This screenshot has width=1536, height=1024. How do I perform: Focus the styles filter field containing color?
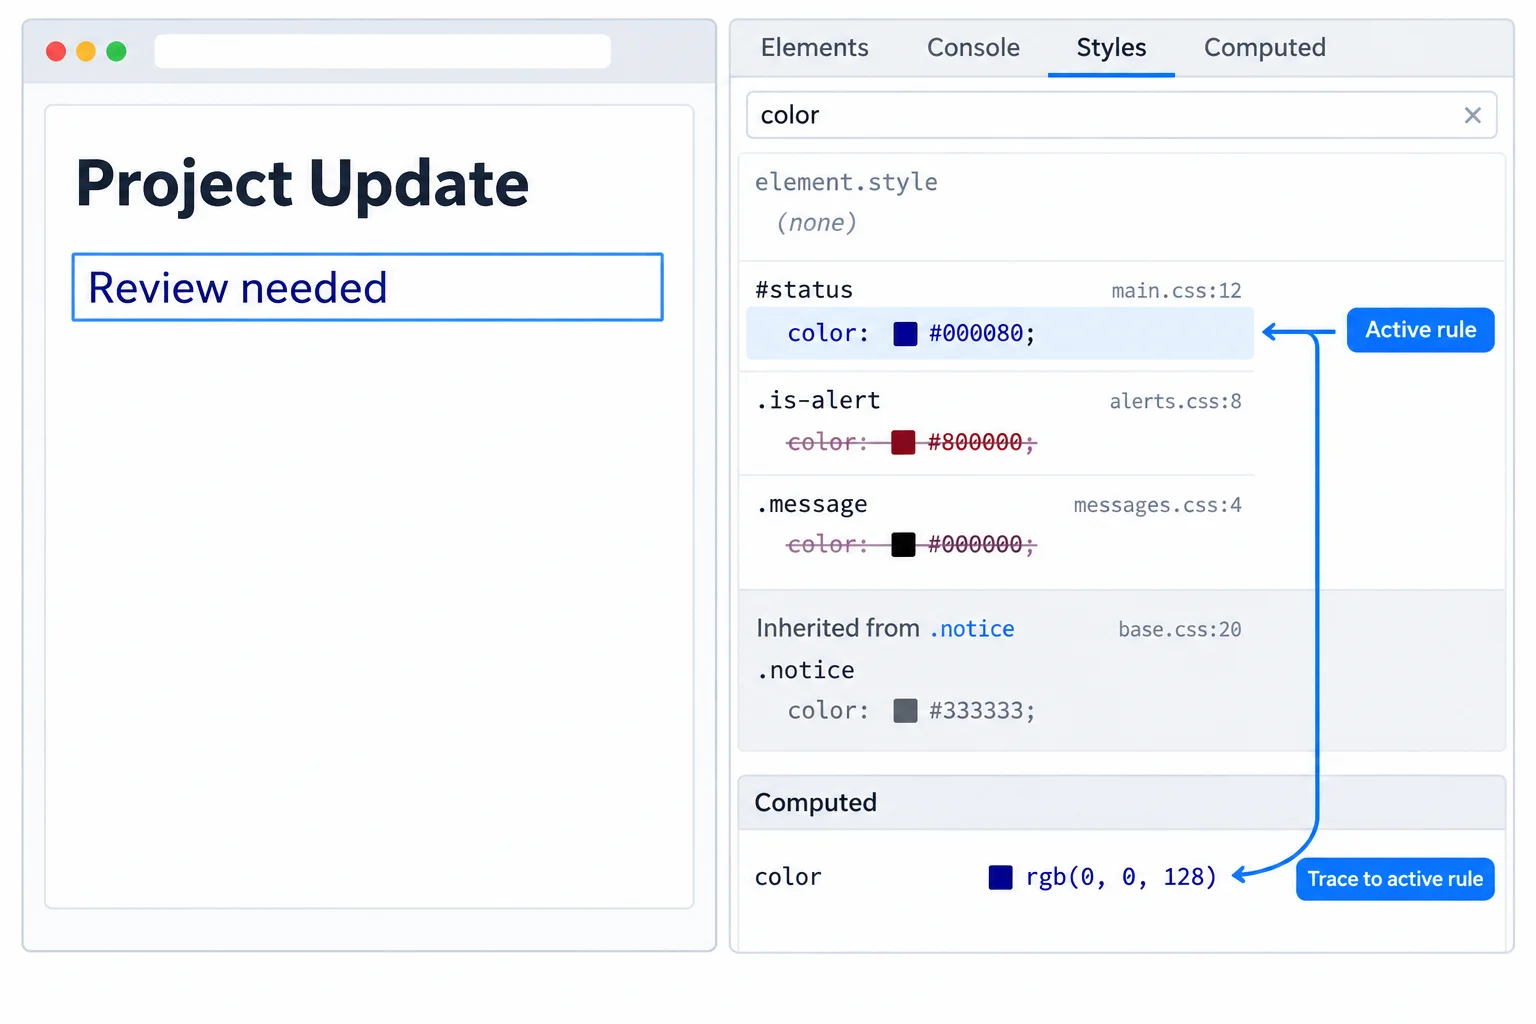[1121, 115]
